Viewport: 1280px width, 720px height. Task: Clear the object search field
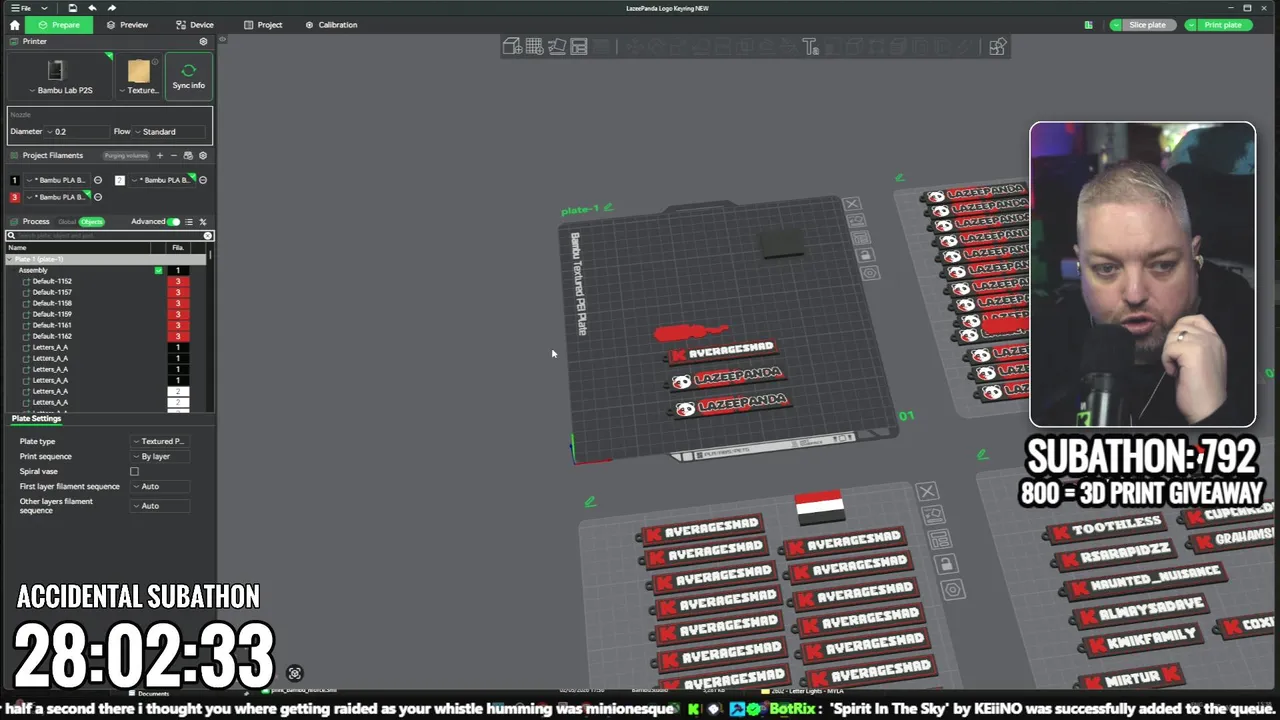click(208, 236)
